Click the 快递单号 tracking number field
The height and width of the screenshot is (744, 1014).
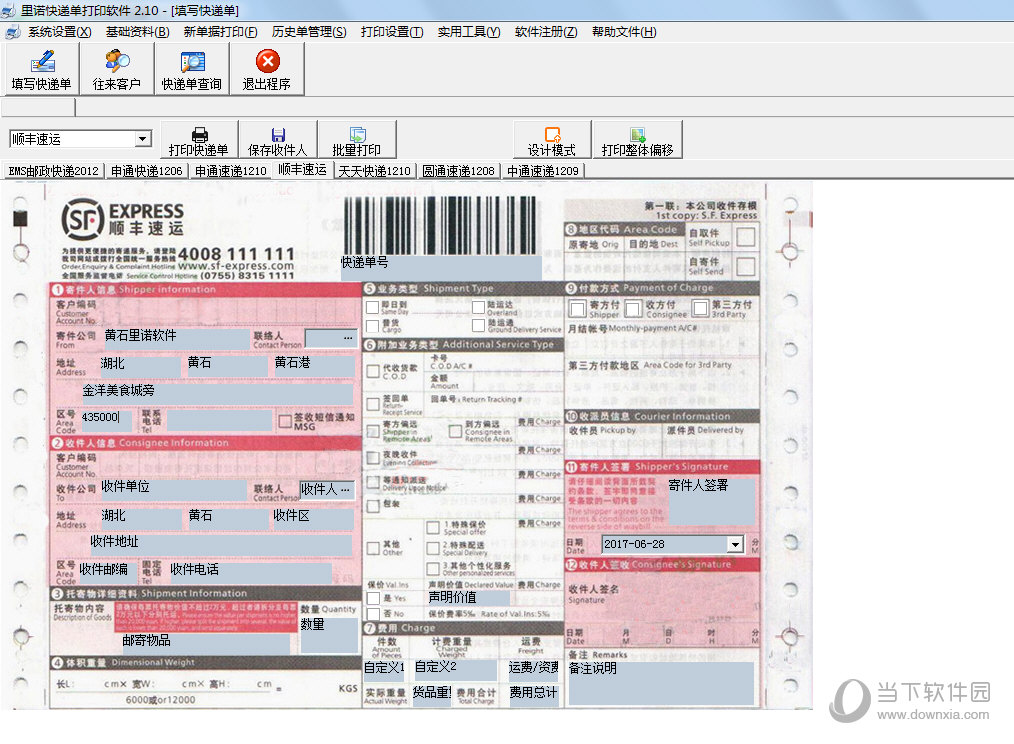pos(441,267)
